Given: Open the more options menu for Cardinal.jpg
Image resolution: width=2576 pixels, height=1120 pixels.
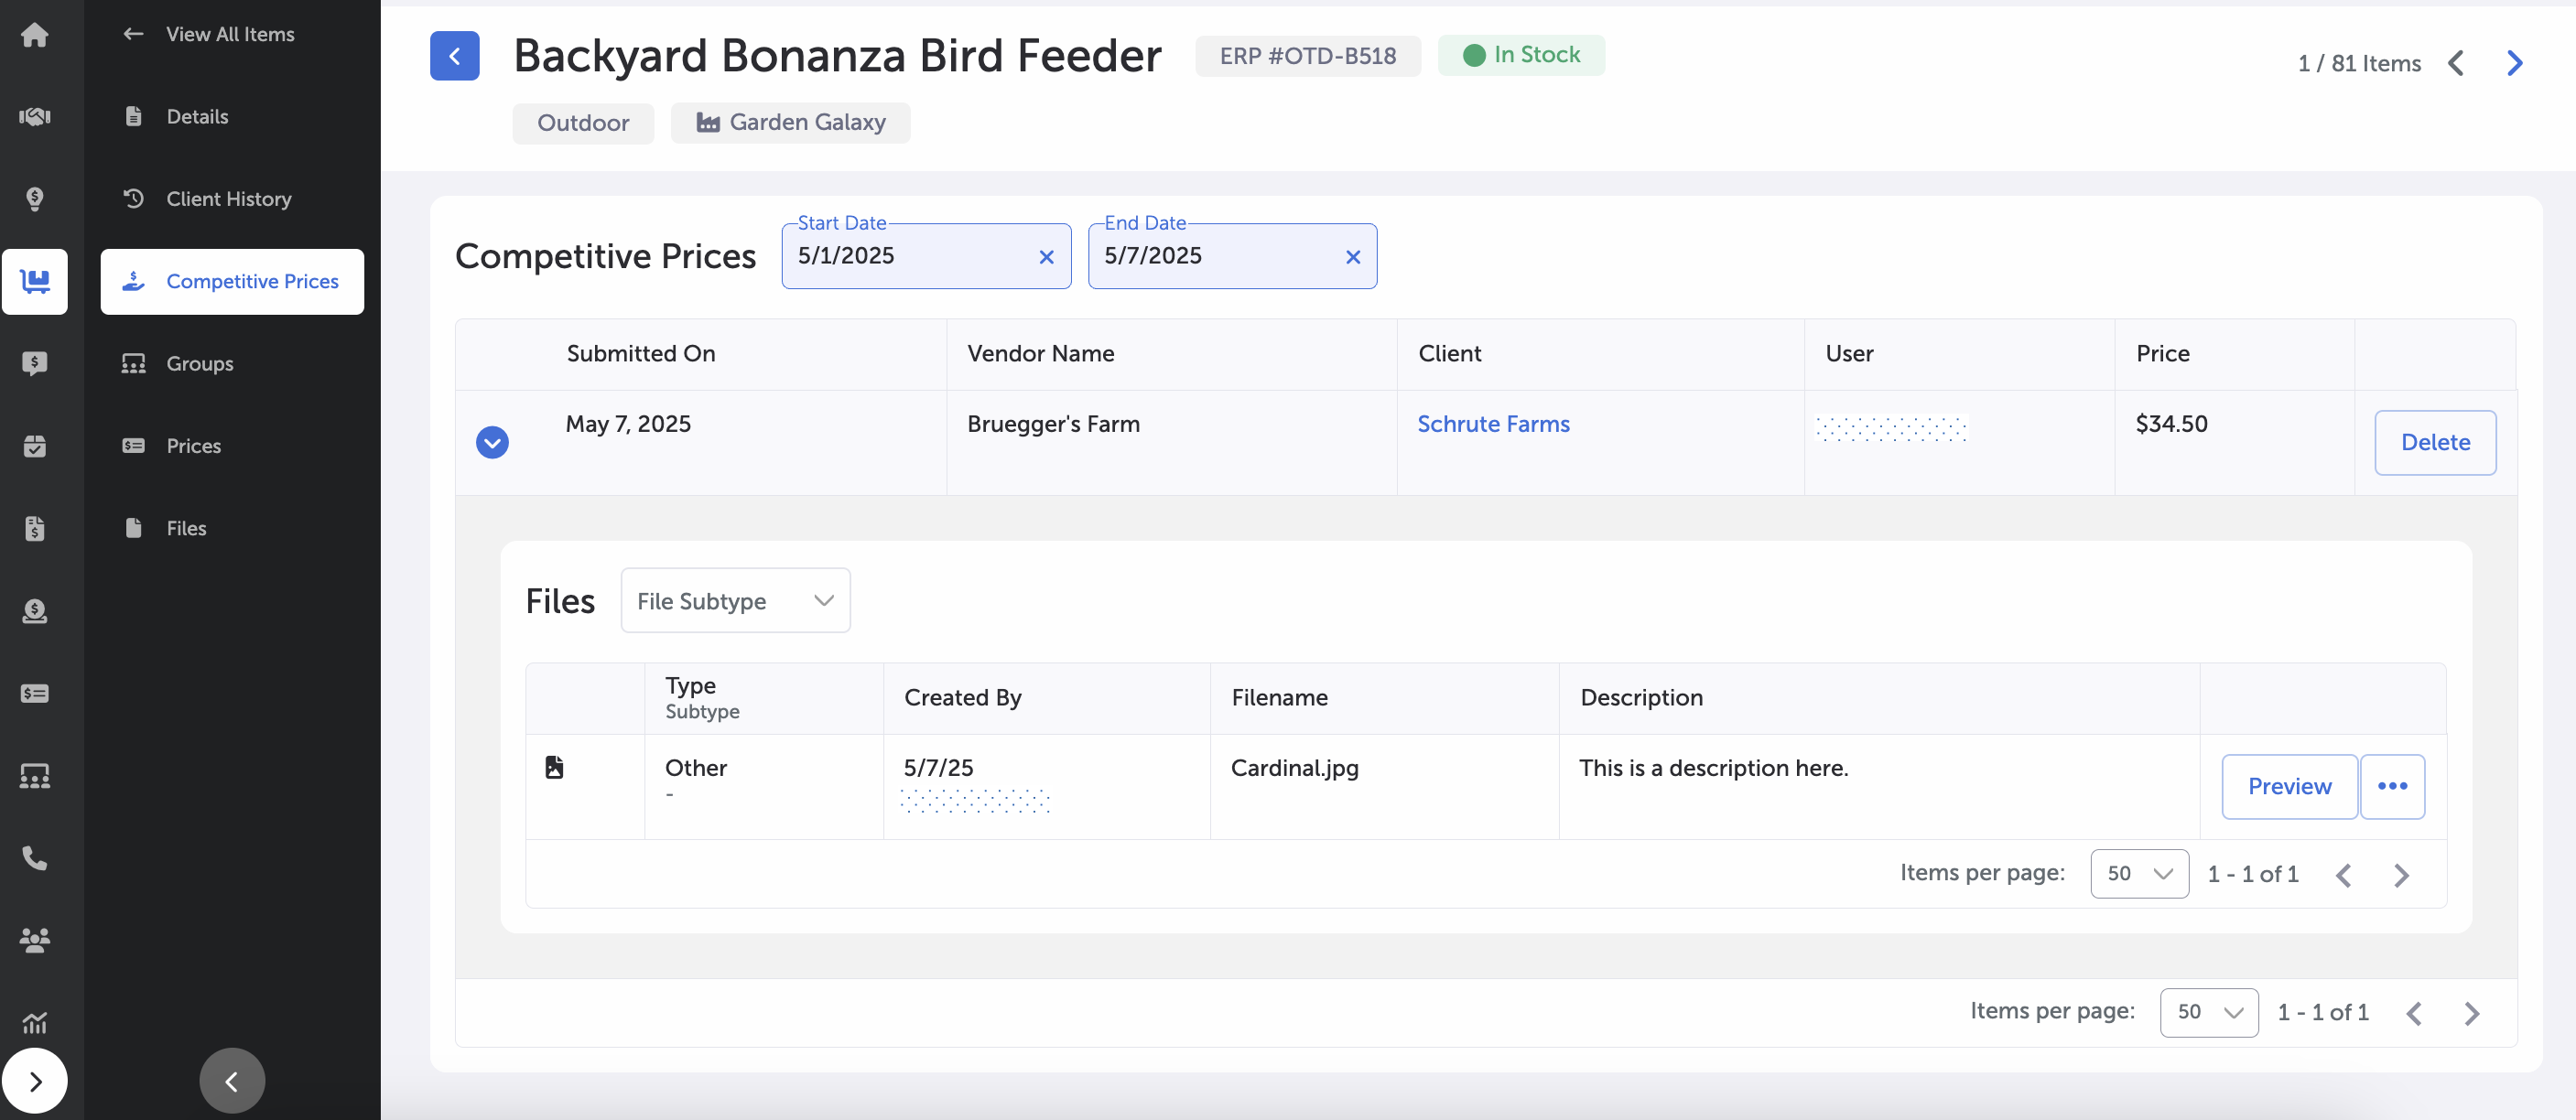Looking at the screenshot, I should point(2391,786).
